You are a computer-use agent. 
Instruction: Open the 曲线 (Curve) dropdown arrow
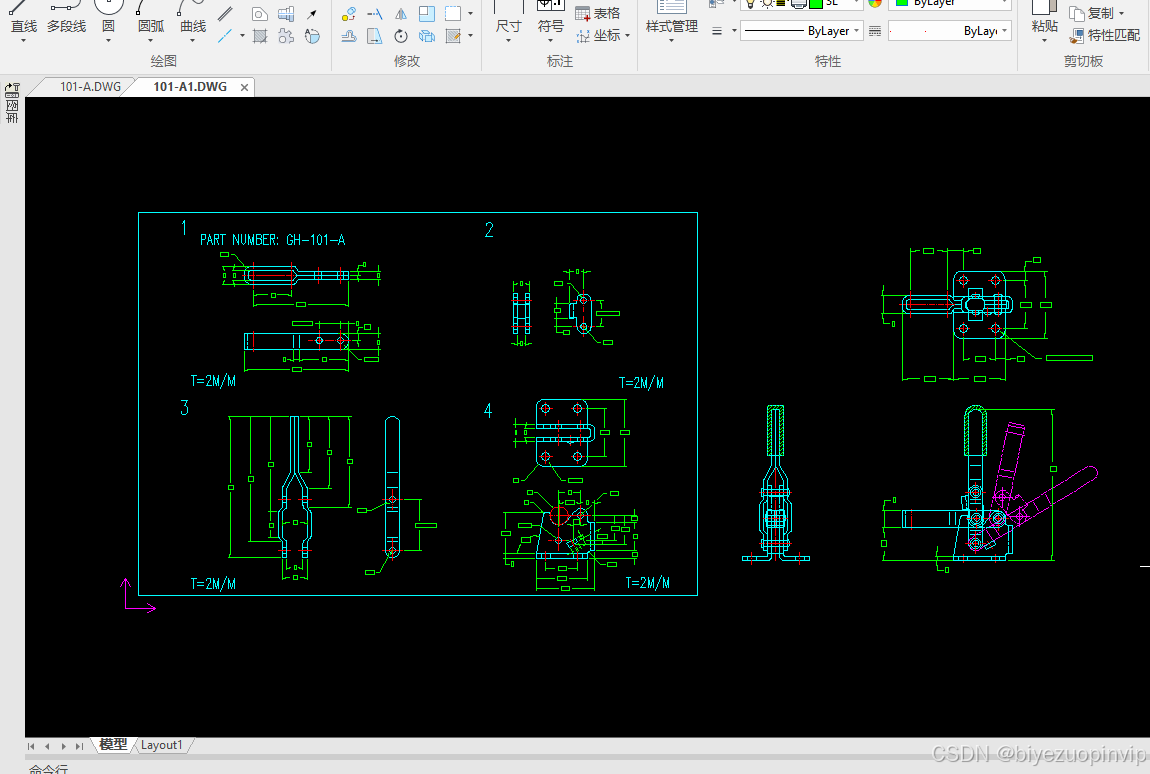[193, 41]
